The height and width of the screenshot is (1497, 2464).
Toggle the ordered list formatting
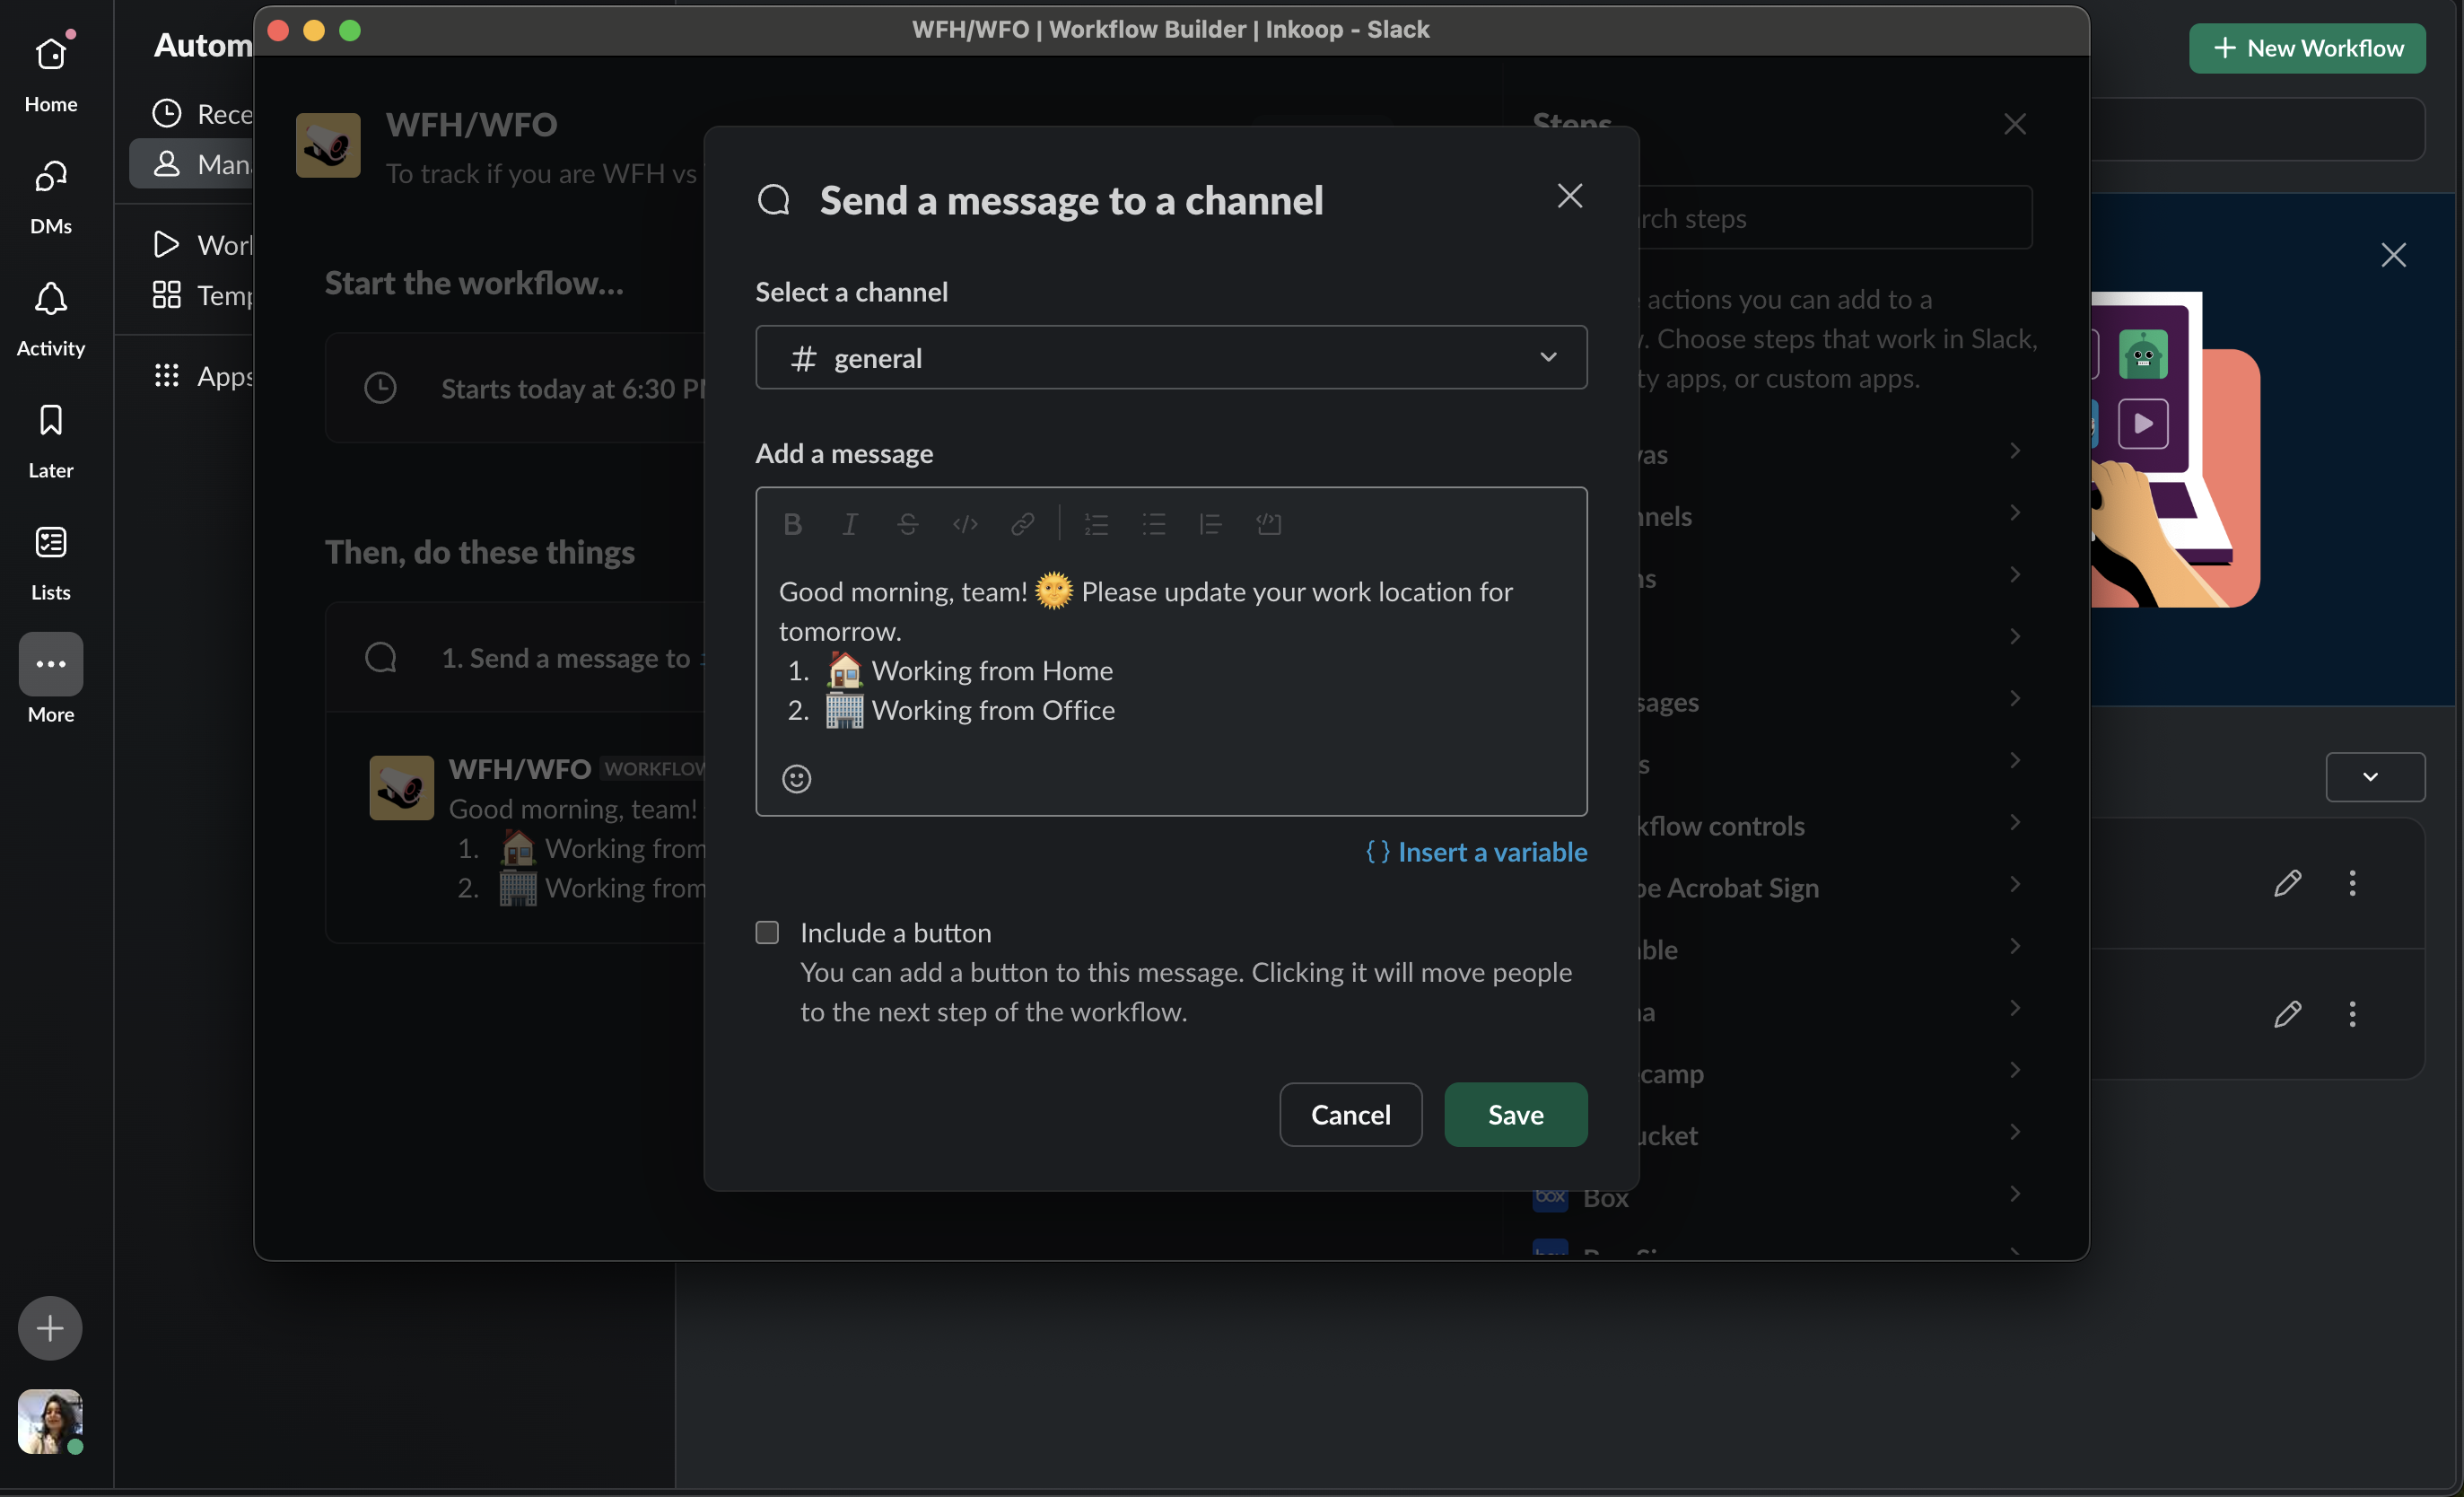[x=1096, y=524]
